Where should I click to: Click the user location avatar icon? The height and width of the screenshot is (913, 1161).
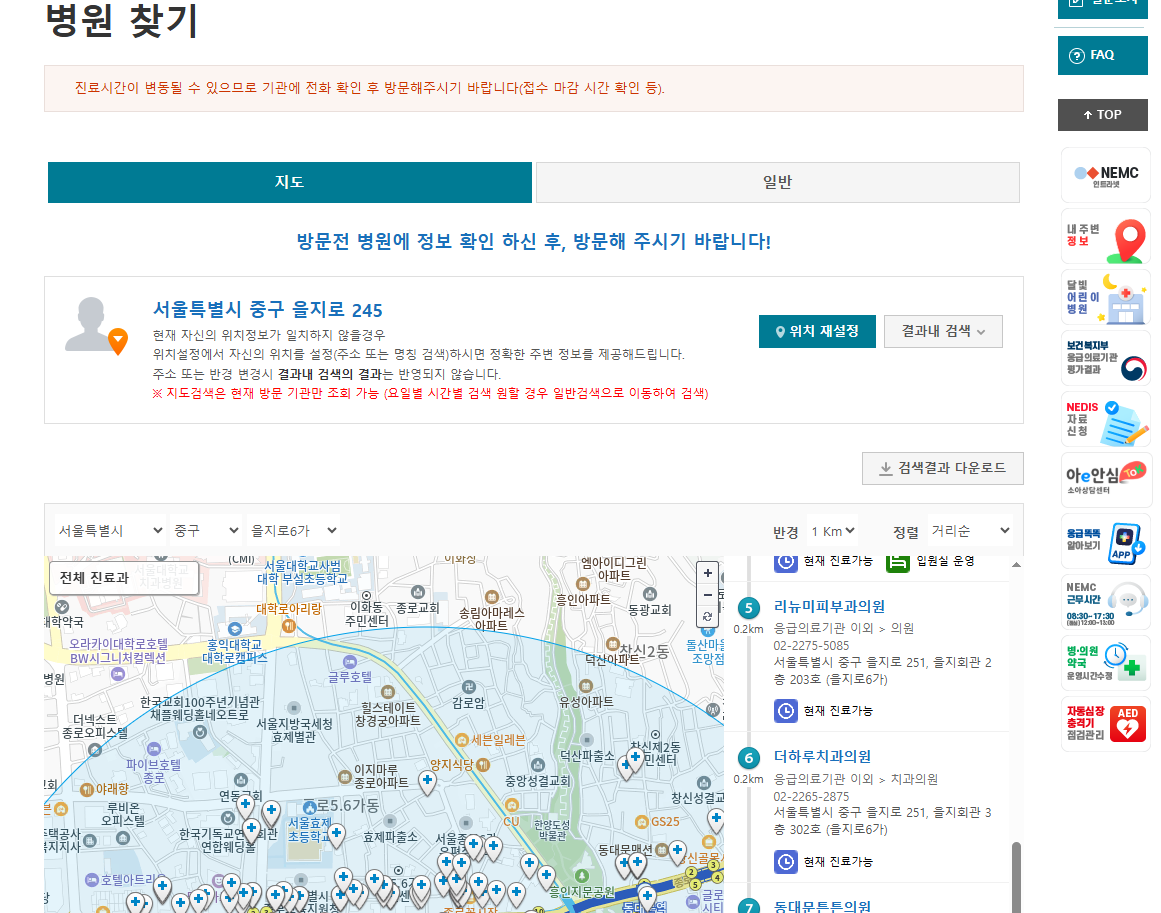(96, 326)
